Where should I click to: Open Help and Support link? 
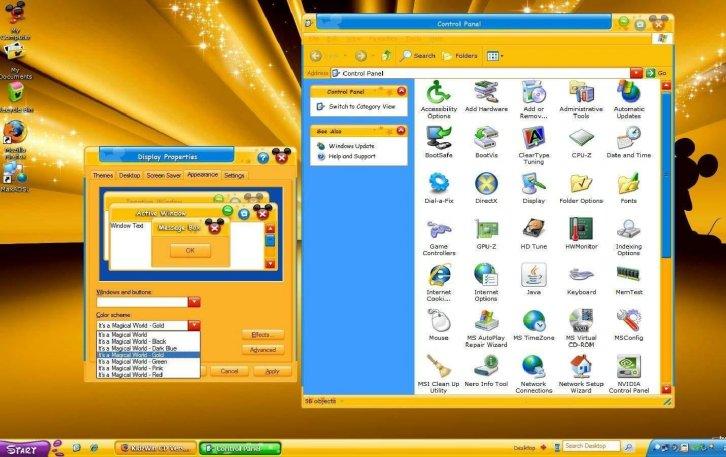click(x=352, y=157)
